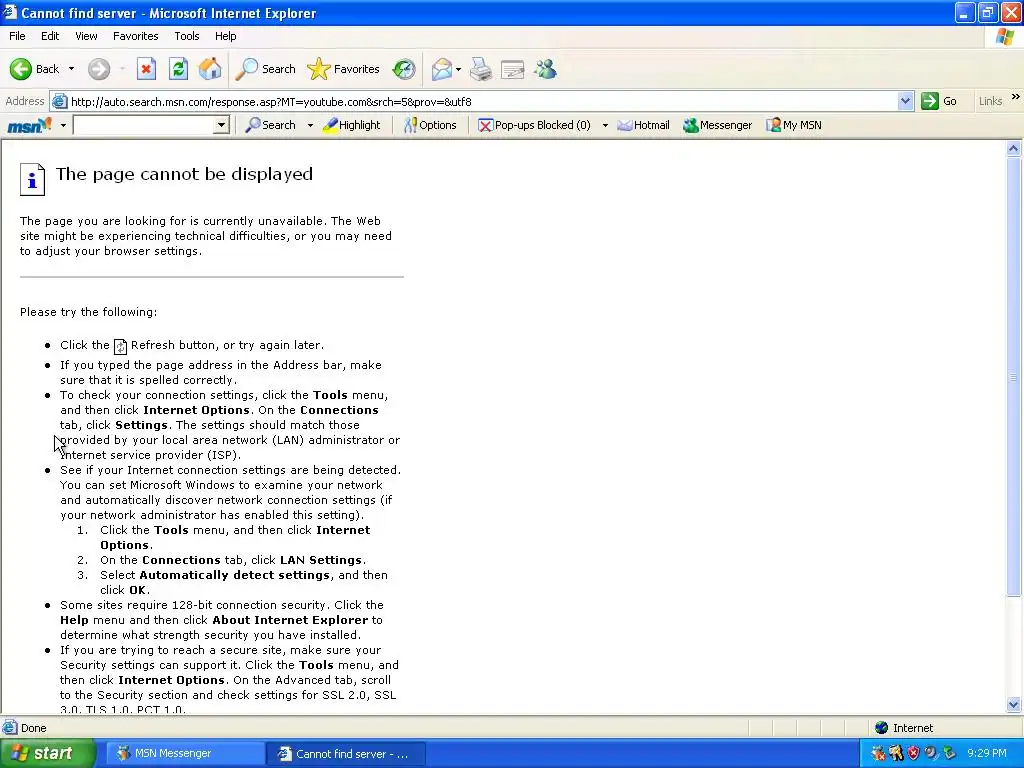The height and width of the screenshot is (768, 1024).
Task: Open the Help menu
Action: click(225, 36)
